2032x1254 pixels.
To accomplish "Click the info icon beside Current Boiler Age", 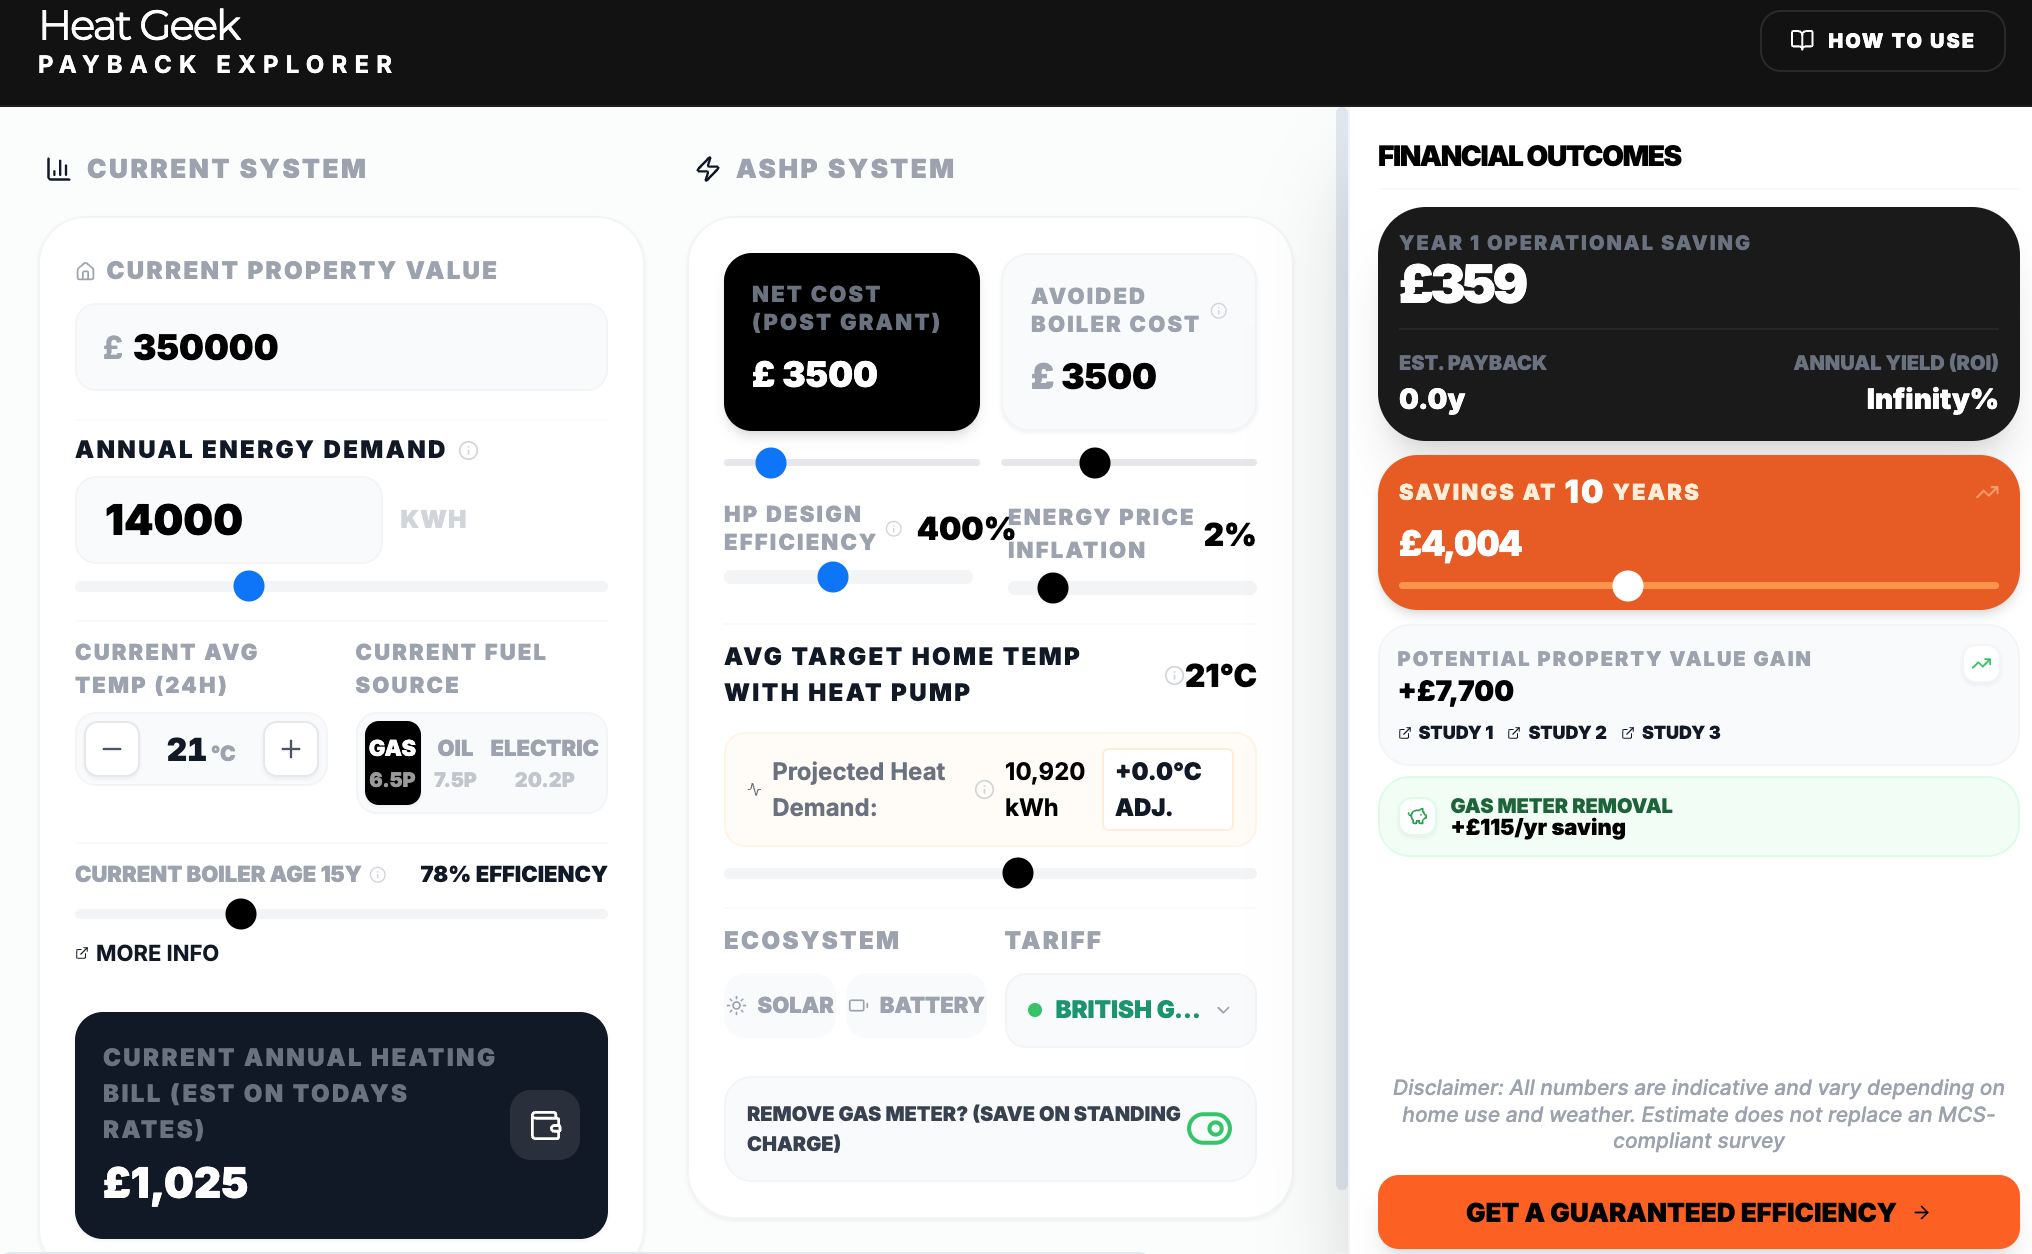I will point(378,875).
